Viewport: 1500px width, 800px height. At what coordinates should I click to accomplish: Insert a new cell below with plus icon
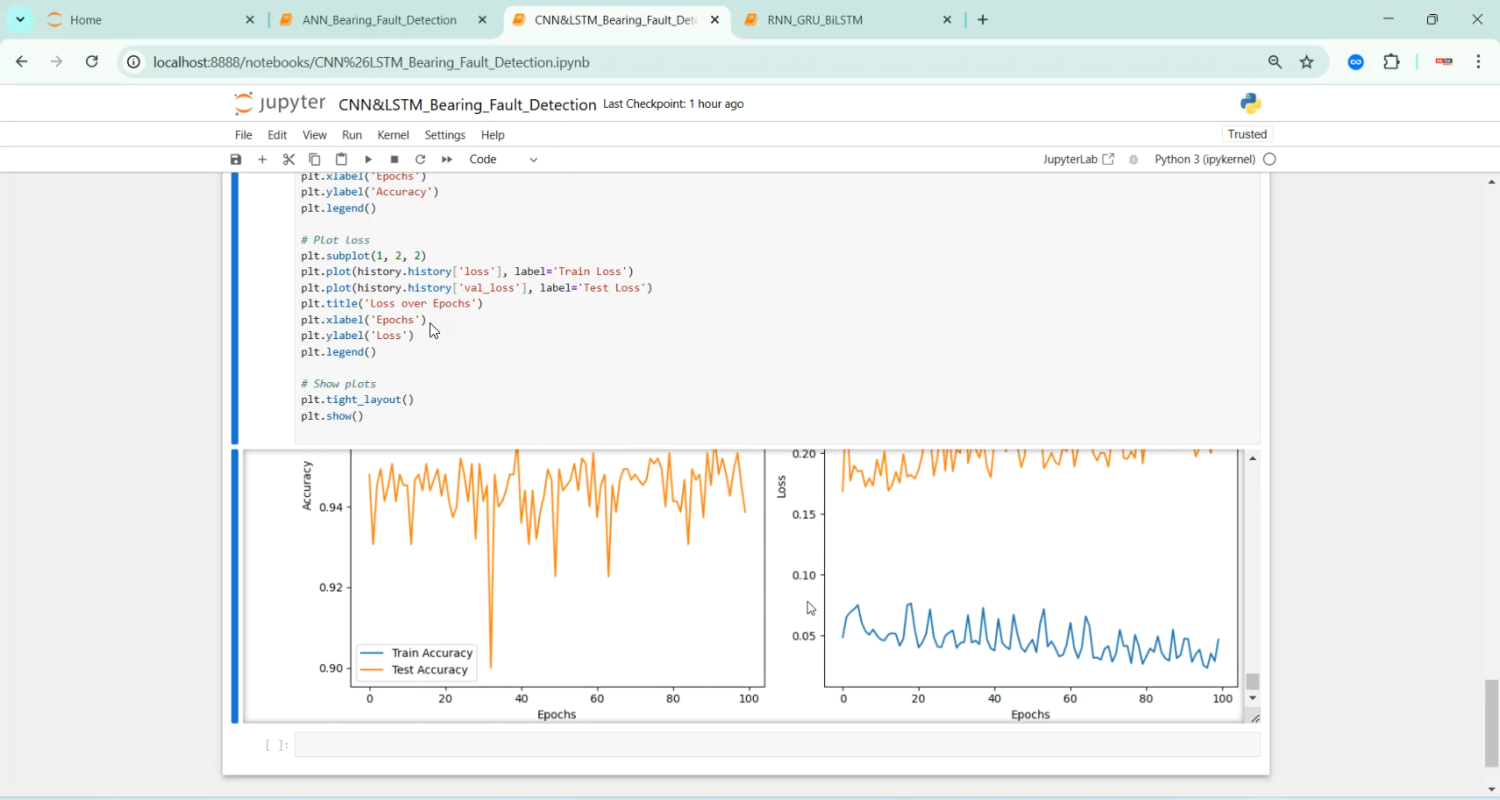262,159
